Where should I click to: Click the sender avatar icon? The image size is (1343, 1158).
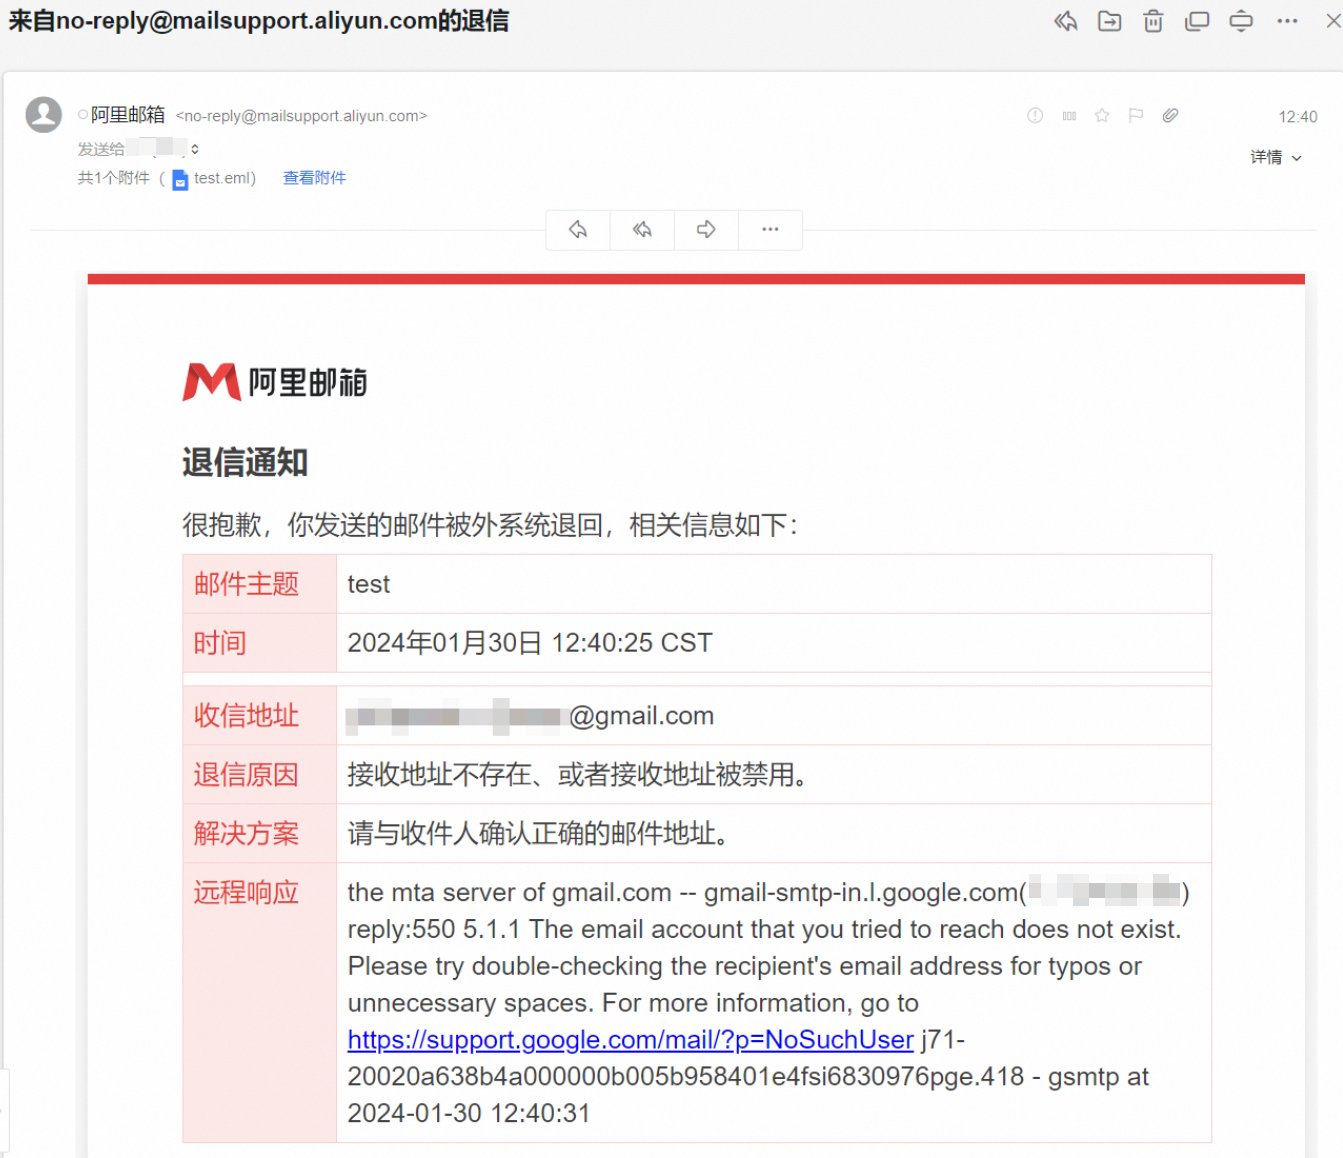[x=44, y=115]
